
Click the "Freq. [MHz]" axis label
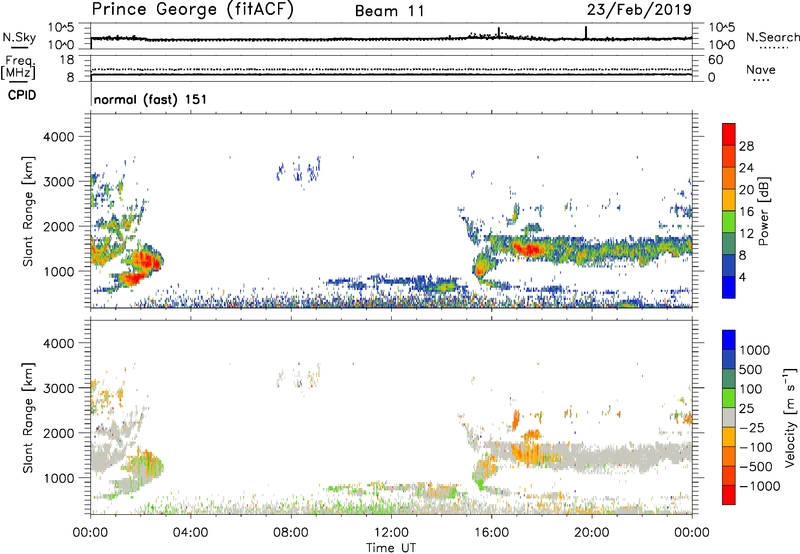(18, 68)
